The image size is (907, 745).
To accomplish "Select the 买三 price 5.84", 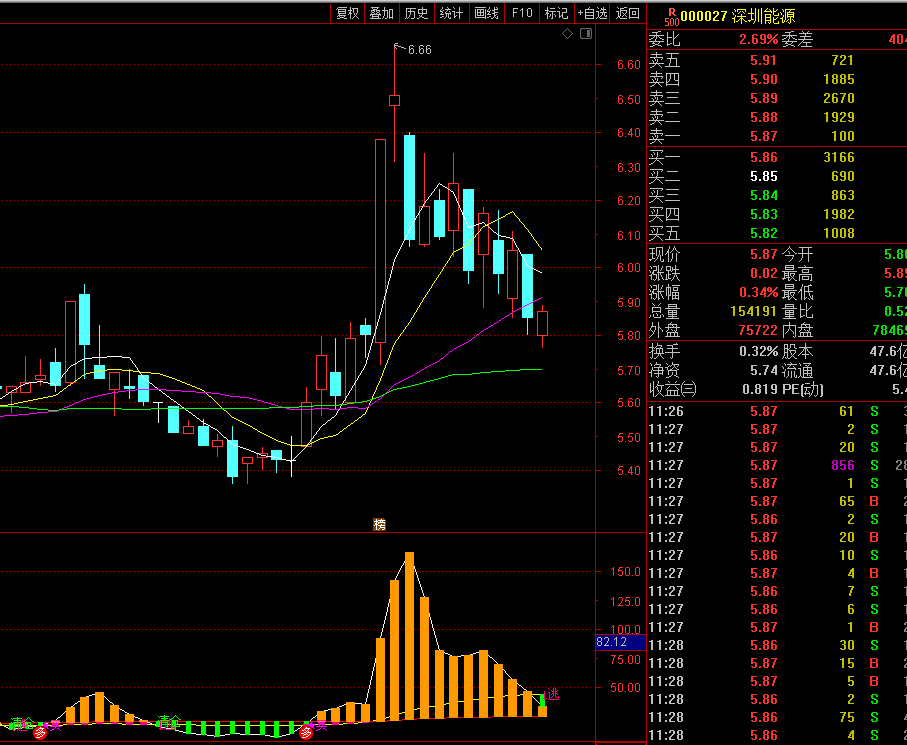I will click(x=764, y=196).
